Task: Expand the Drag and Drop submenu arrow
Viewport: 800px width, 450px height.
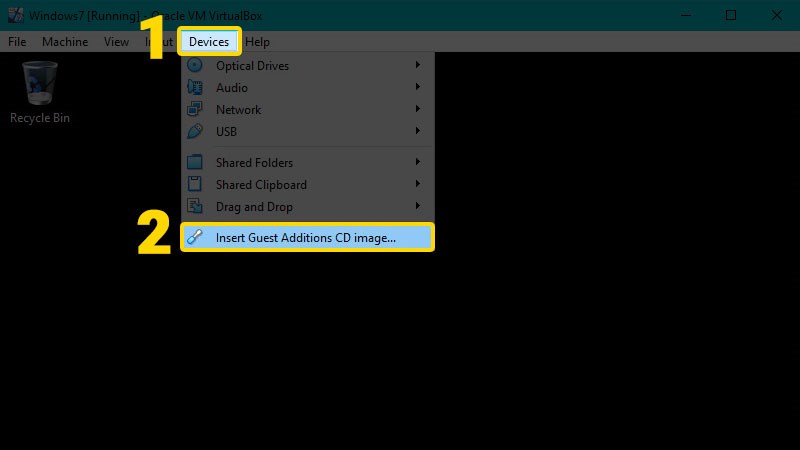Action: tap(417, 206)
